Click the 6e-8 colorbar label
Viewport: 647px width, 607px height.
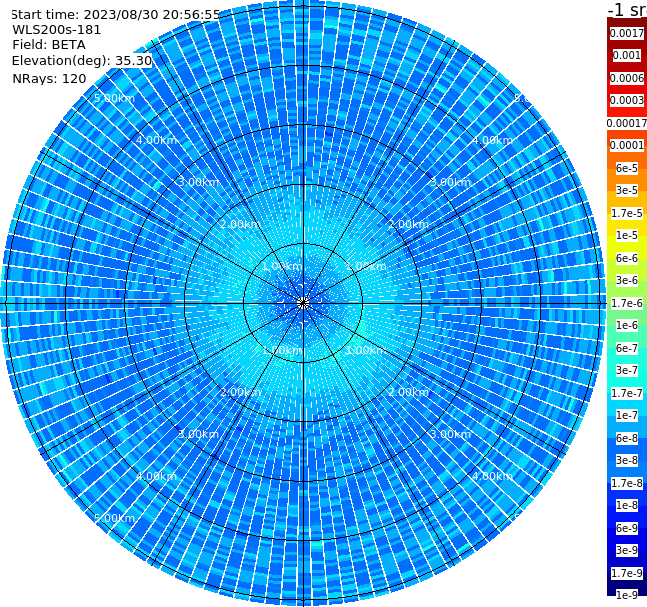click(627, 438)
